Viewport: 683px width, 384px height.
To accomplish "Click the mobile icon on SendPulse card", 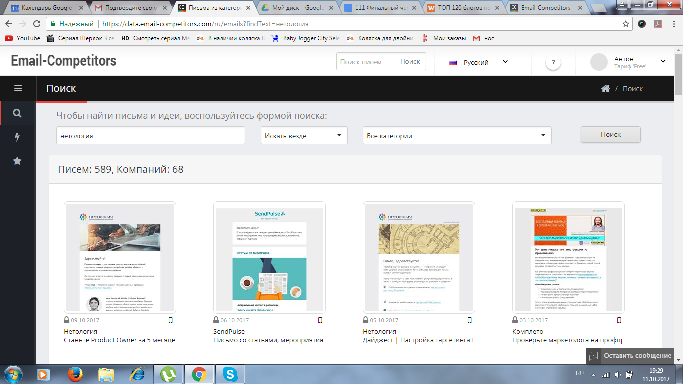I will click(320, 320).
